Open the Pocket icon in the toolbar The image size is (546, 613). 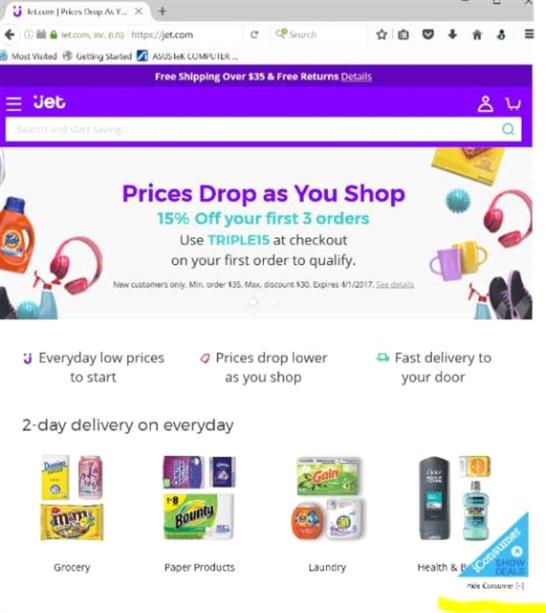click(x=428, y=35)
